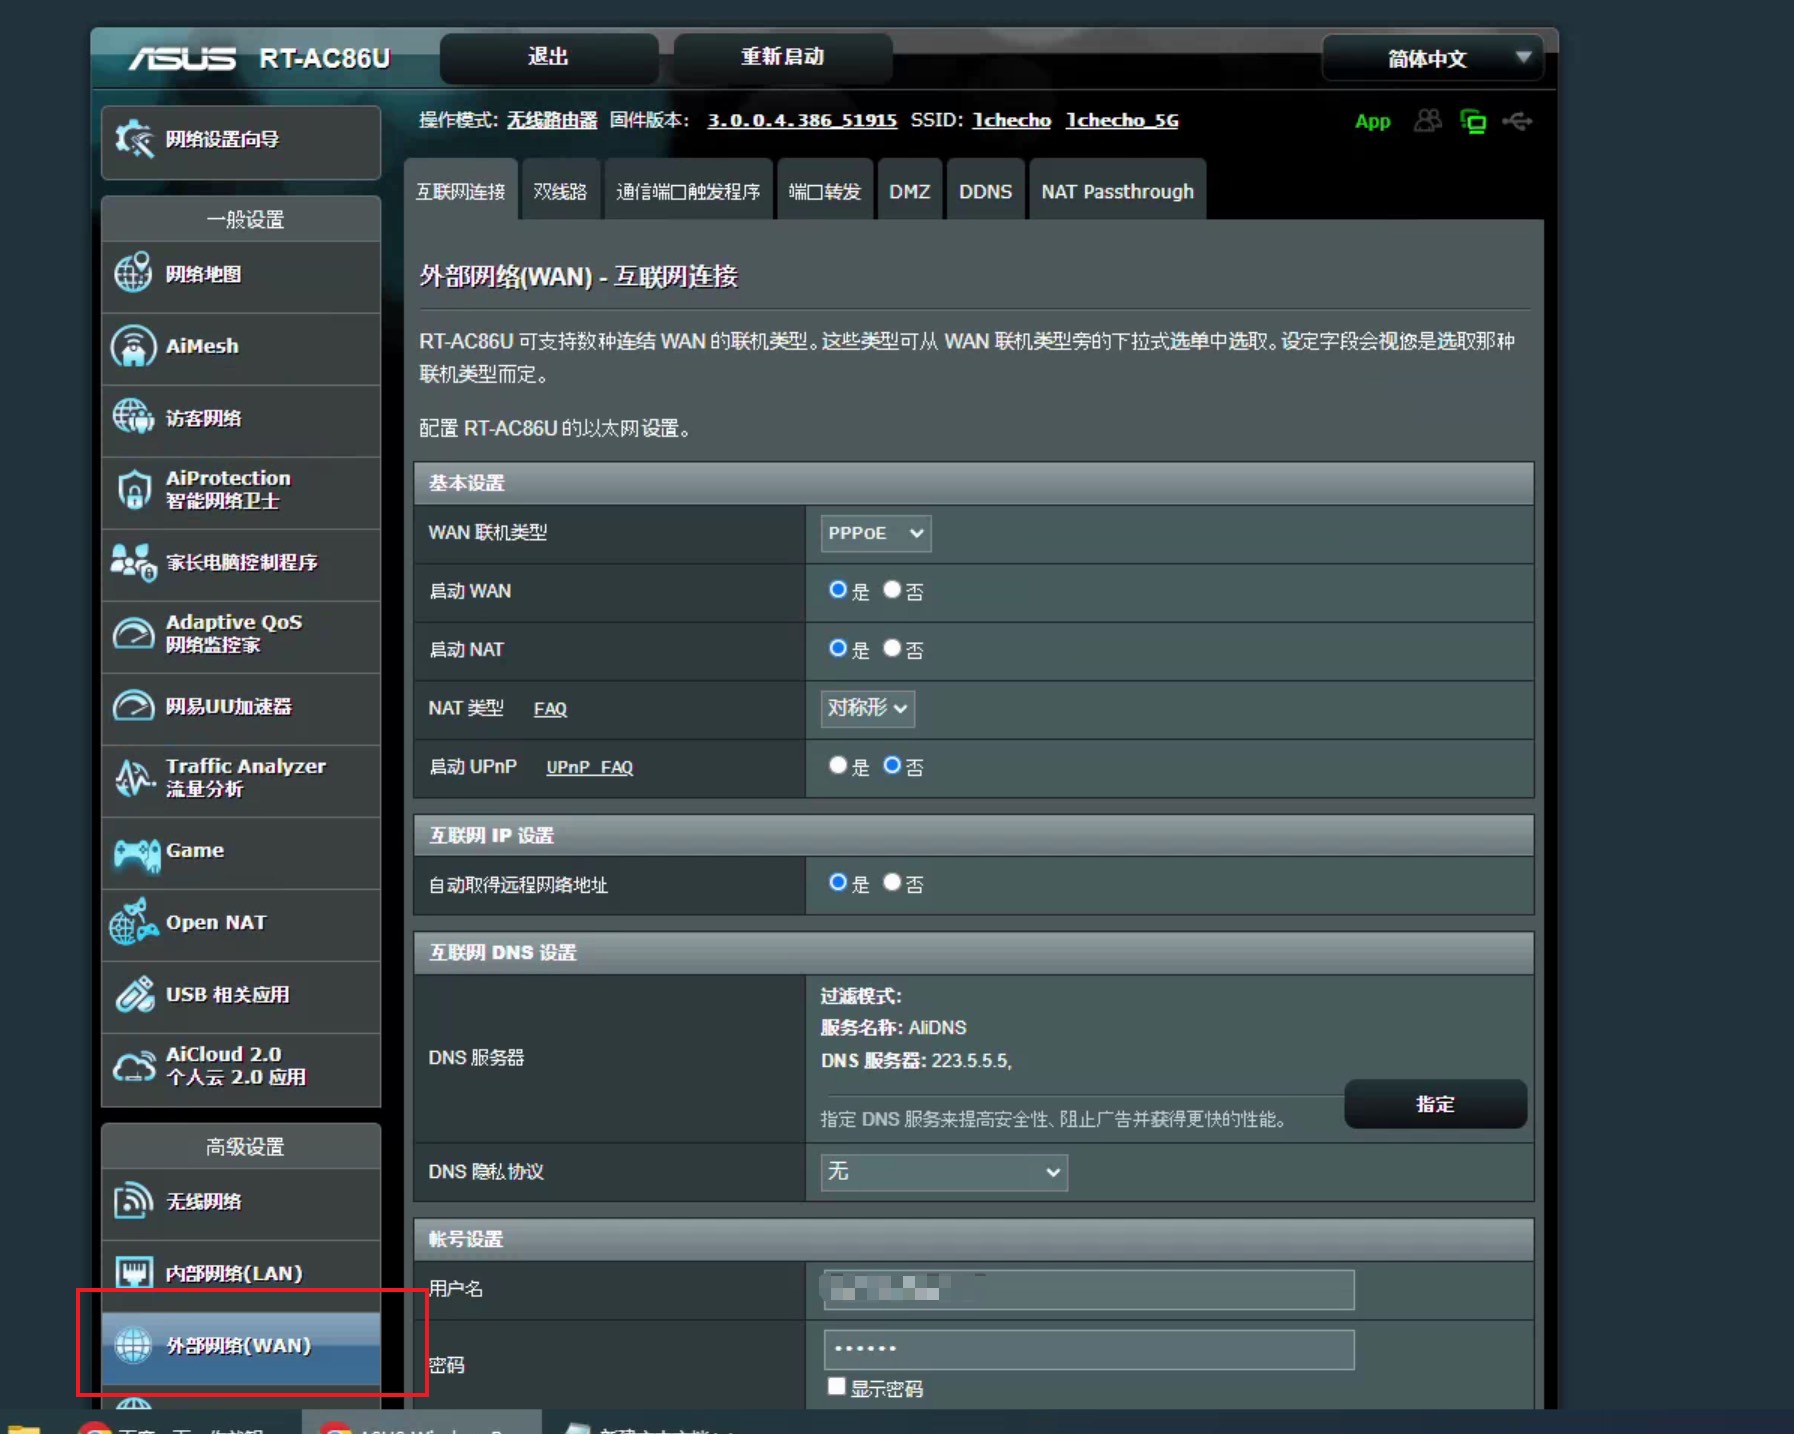Open the AiMesh sidebar icon

pos(133,346)
